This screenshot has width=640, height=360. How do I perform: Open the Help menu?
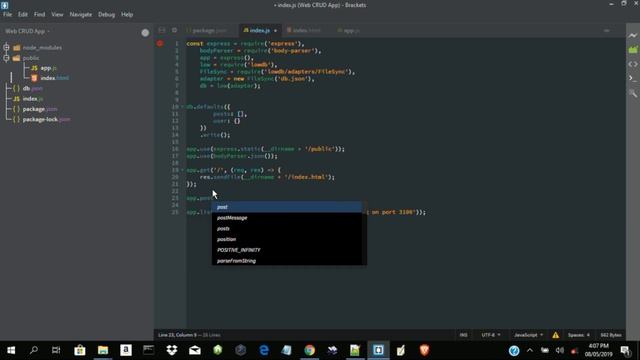[127, 14]
